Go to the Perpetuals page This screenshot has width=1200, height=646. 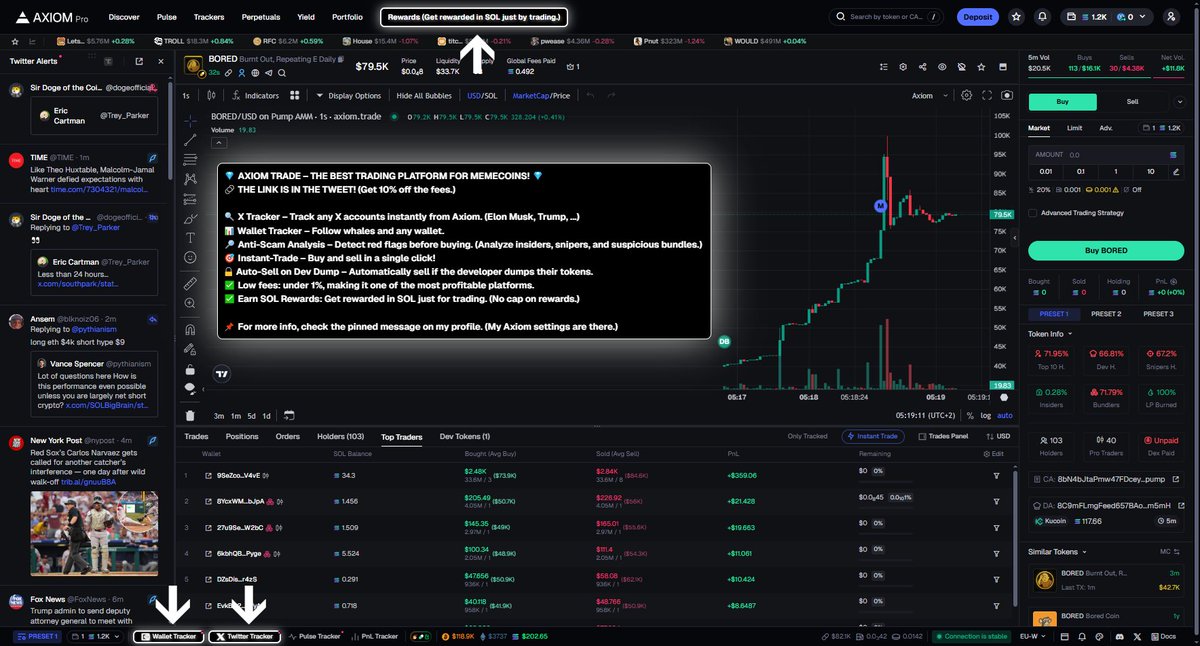click(x=261, y=17)
